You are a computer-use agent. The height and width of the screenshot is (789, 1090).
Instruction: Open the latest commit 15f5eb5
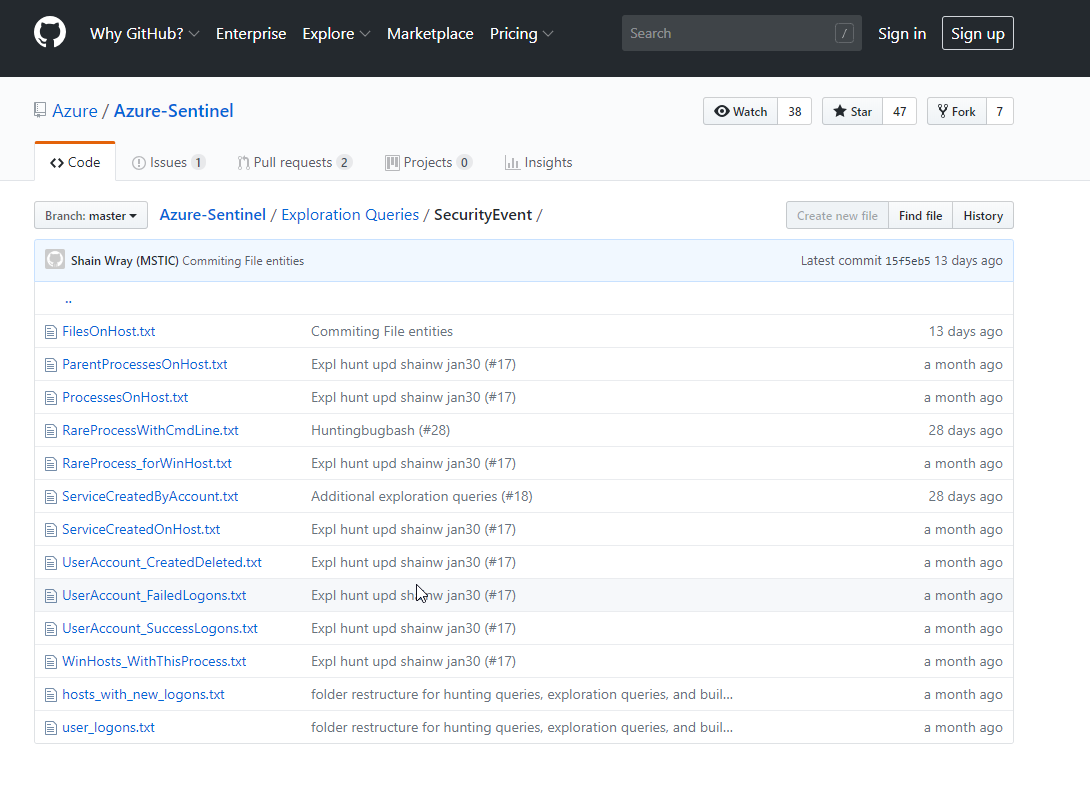tap(907, 261)
